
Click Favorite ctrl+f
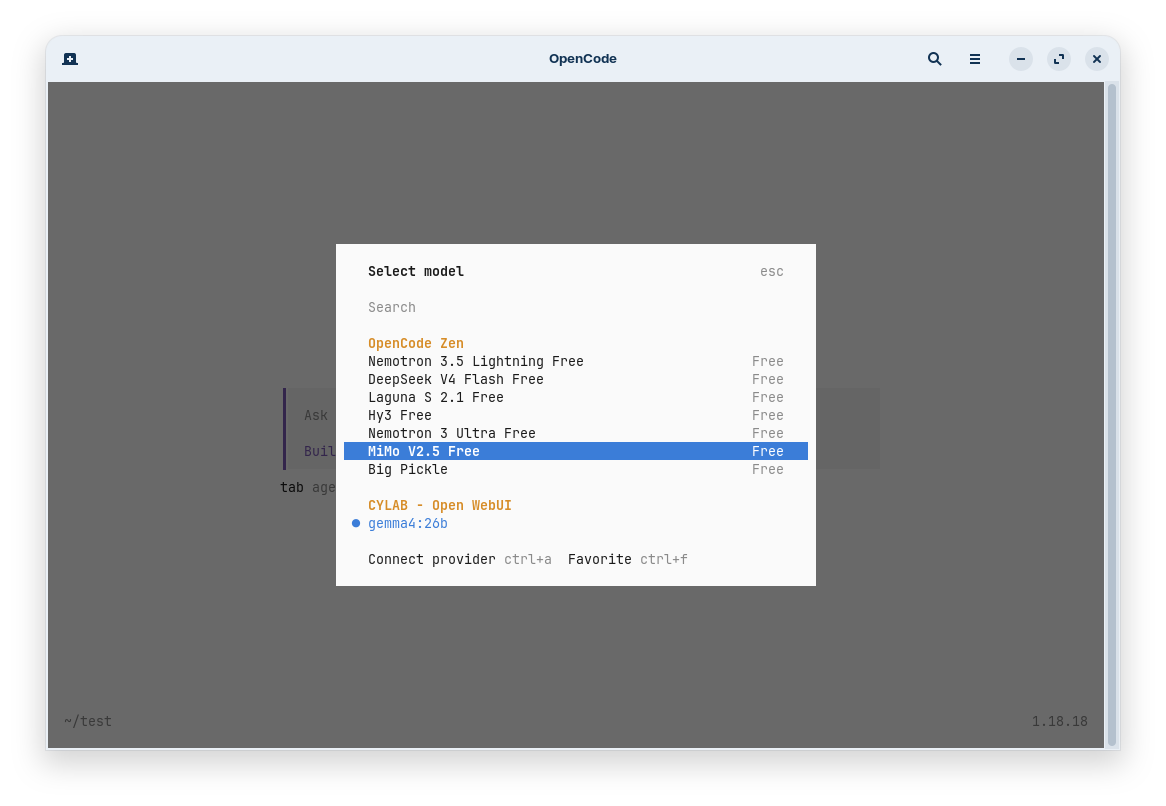point(628,559)
